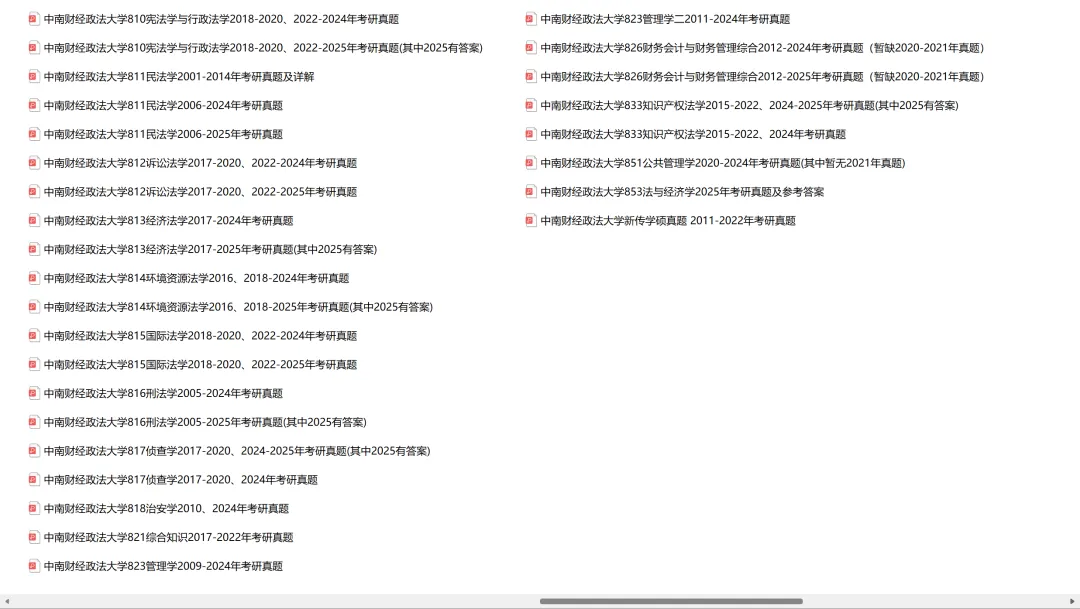This screenshot has width=1080, height=609.
Task: Click PDF icon of 812诉讼法学 2022-2025年 file
Action: [x=33, y=192]
